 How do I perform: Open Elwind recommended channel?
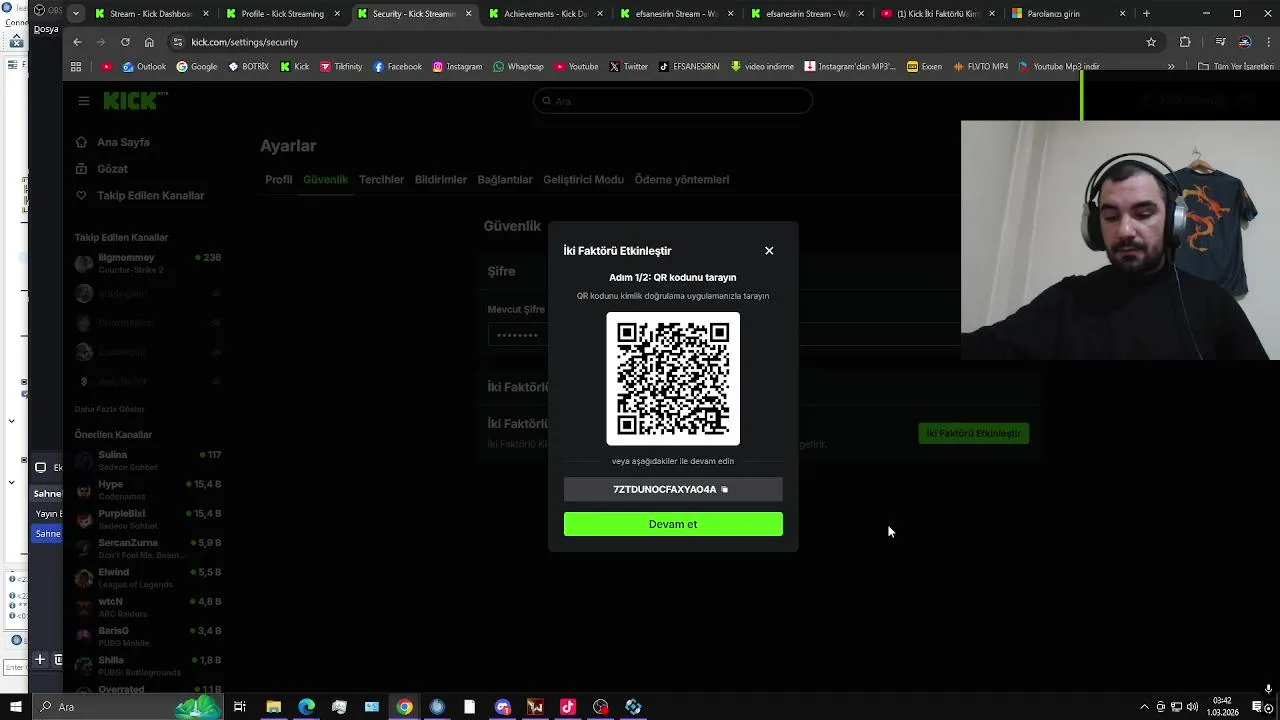tap(148, 578)
